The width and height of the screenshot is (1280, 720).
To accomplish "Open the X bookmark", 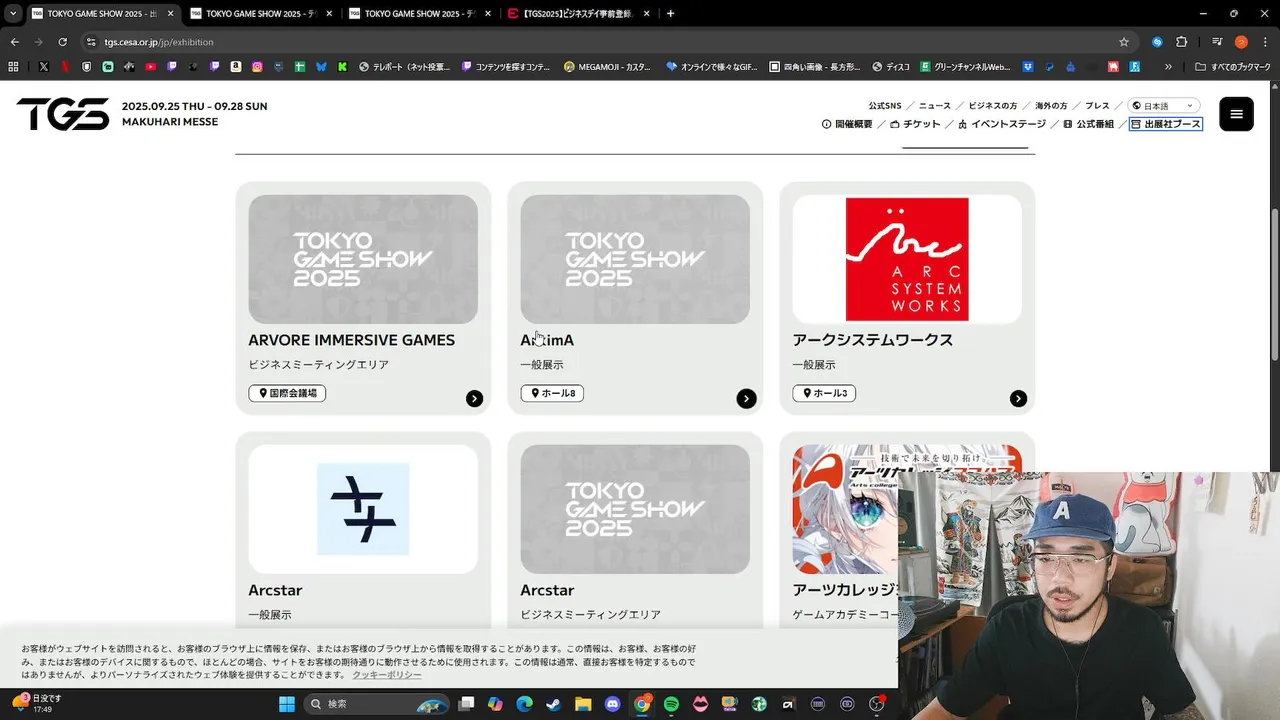I will [x=44, y=67].
